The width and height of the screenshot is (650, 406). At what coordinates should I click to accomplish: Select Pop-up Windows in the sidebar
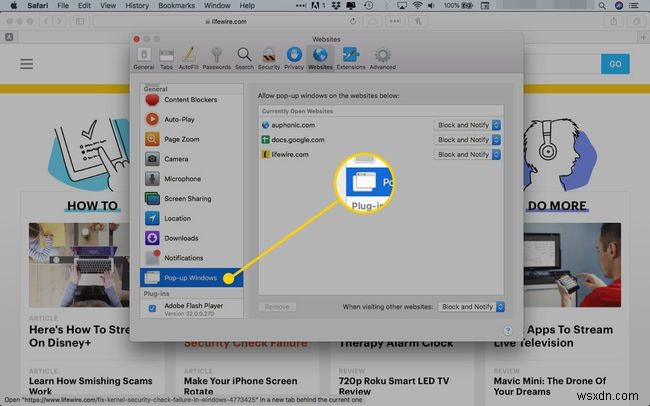coord(192,277)
